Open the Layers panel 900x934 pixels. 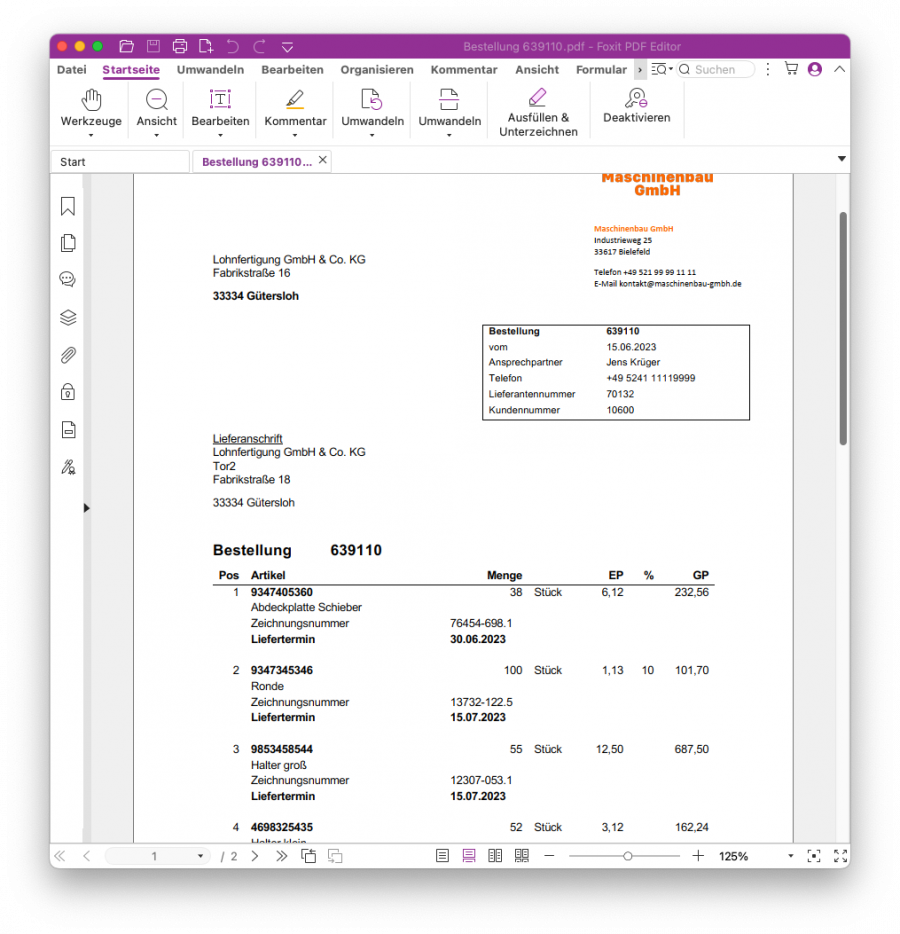point(68,318)
